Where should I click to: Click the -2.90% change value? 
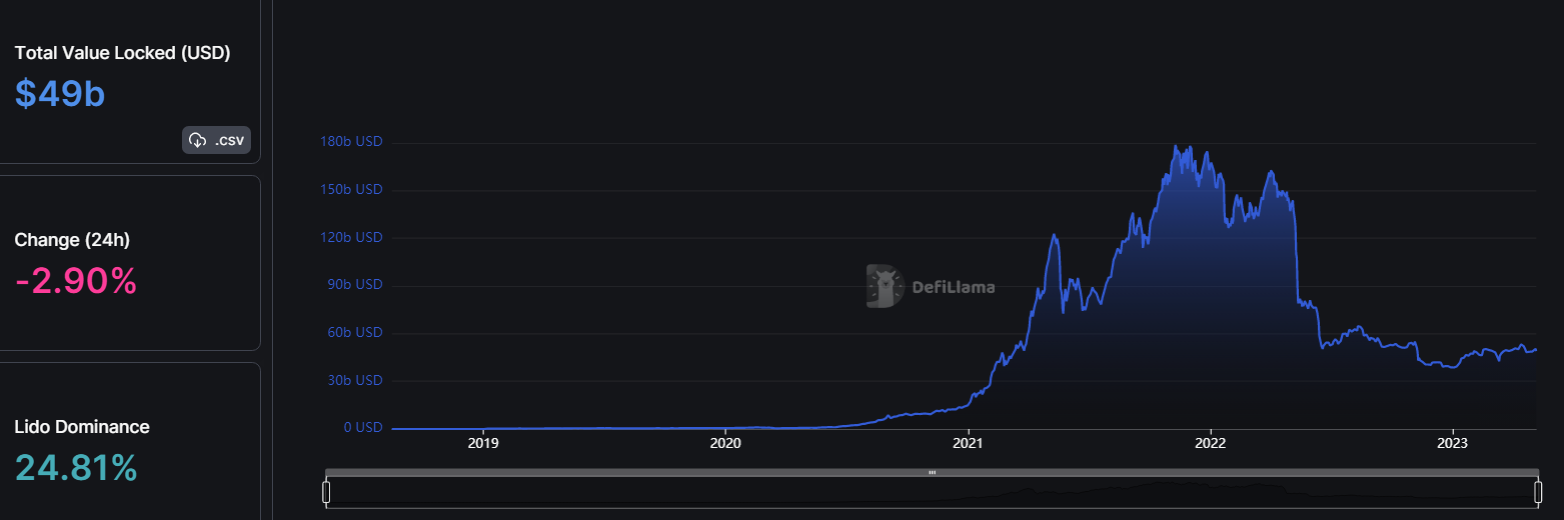point(76,281)
